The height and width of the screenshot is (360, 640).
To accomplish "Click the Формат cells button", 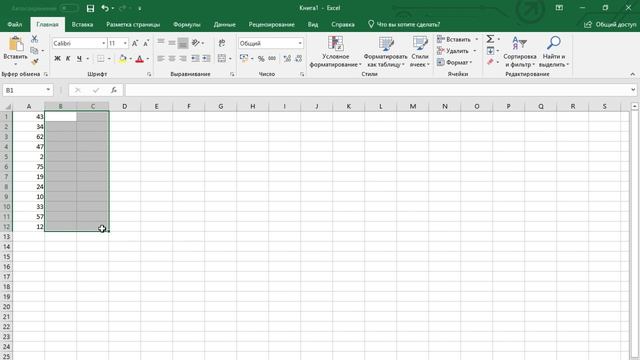I will 455,62.
